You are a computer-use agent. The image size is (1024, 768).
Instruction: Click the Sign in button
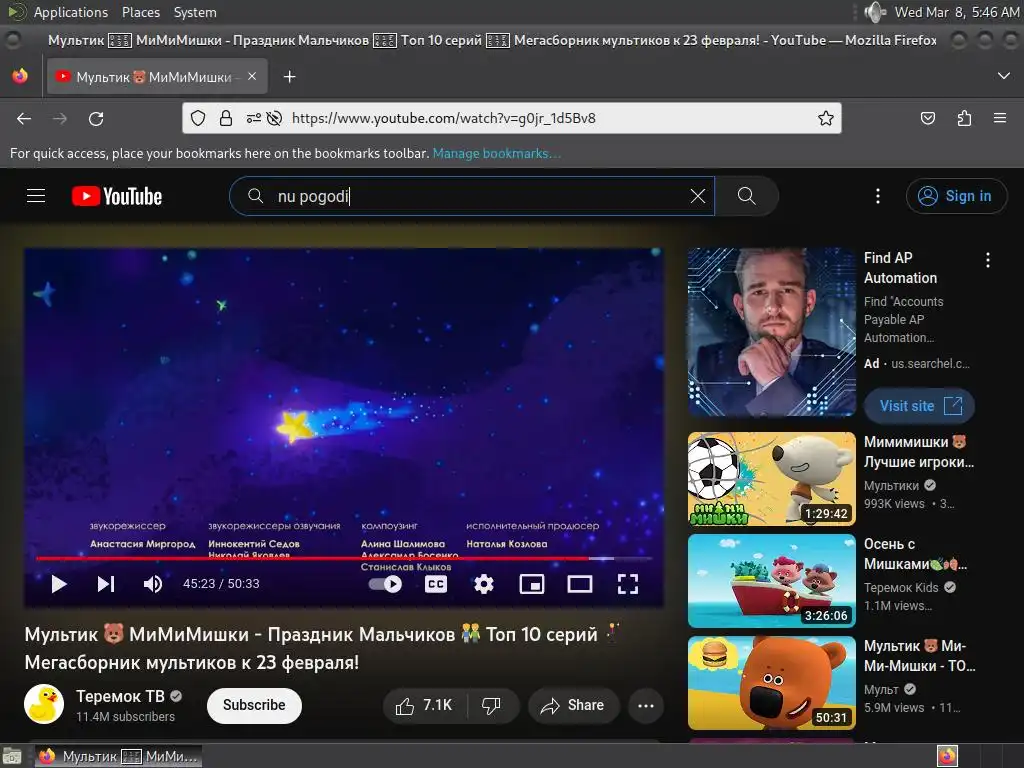956,196
